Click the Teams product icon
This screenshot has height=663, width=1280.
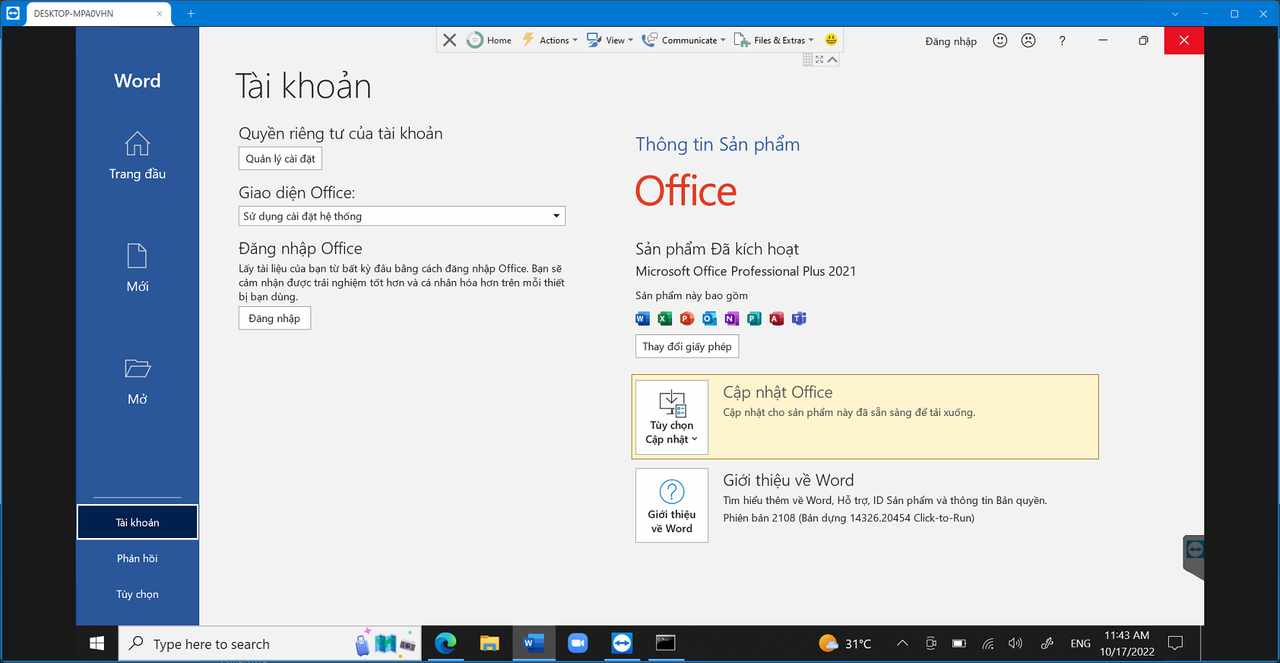point(799,319)
